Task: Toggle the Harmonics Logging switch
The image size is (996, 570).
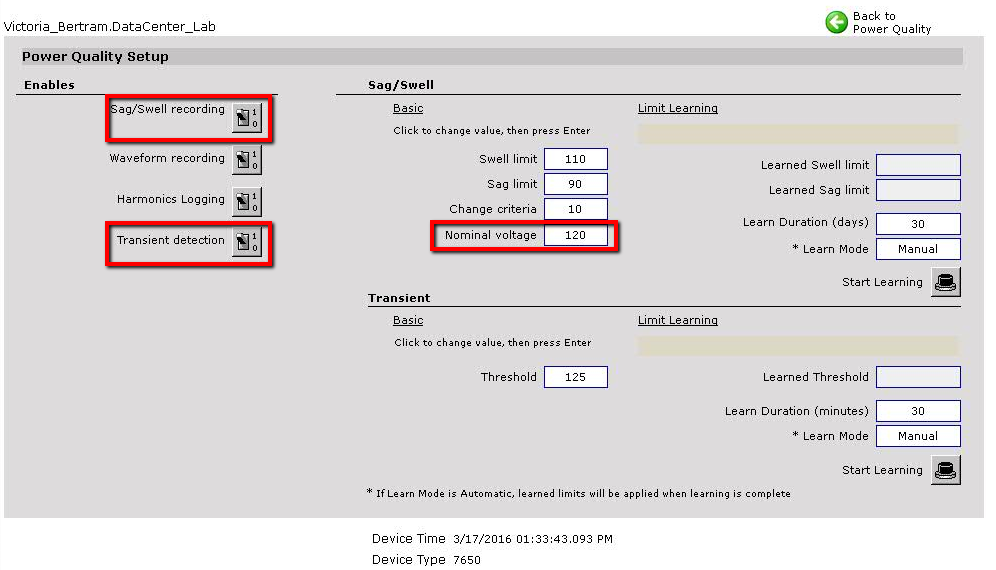Action: [246, 201]
